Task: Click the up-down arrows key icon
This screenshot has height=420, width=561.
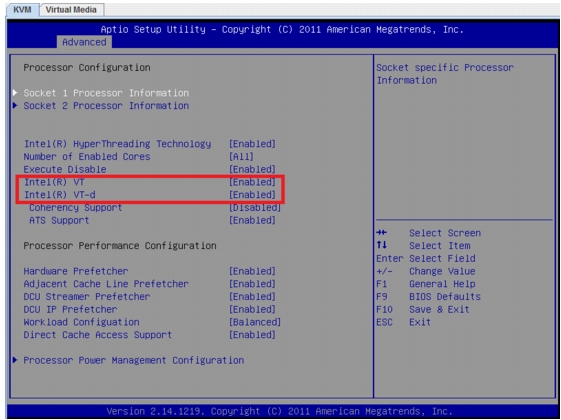Action: click(381, 245)
